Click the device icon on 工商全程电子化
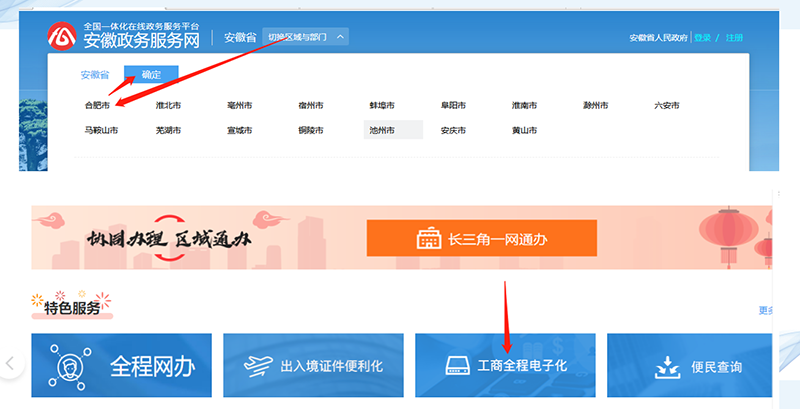 [x=458, y=366]
